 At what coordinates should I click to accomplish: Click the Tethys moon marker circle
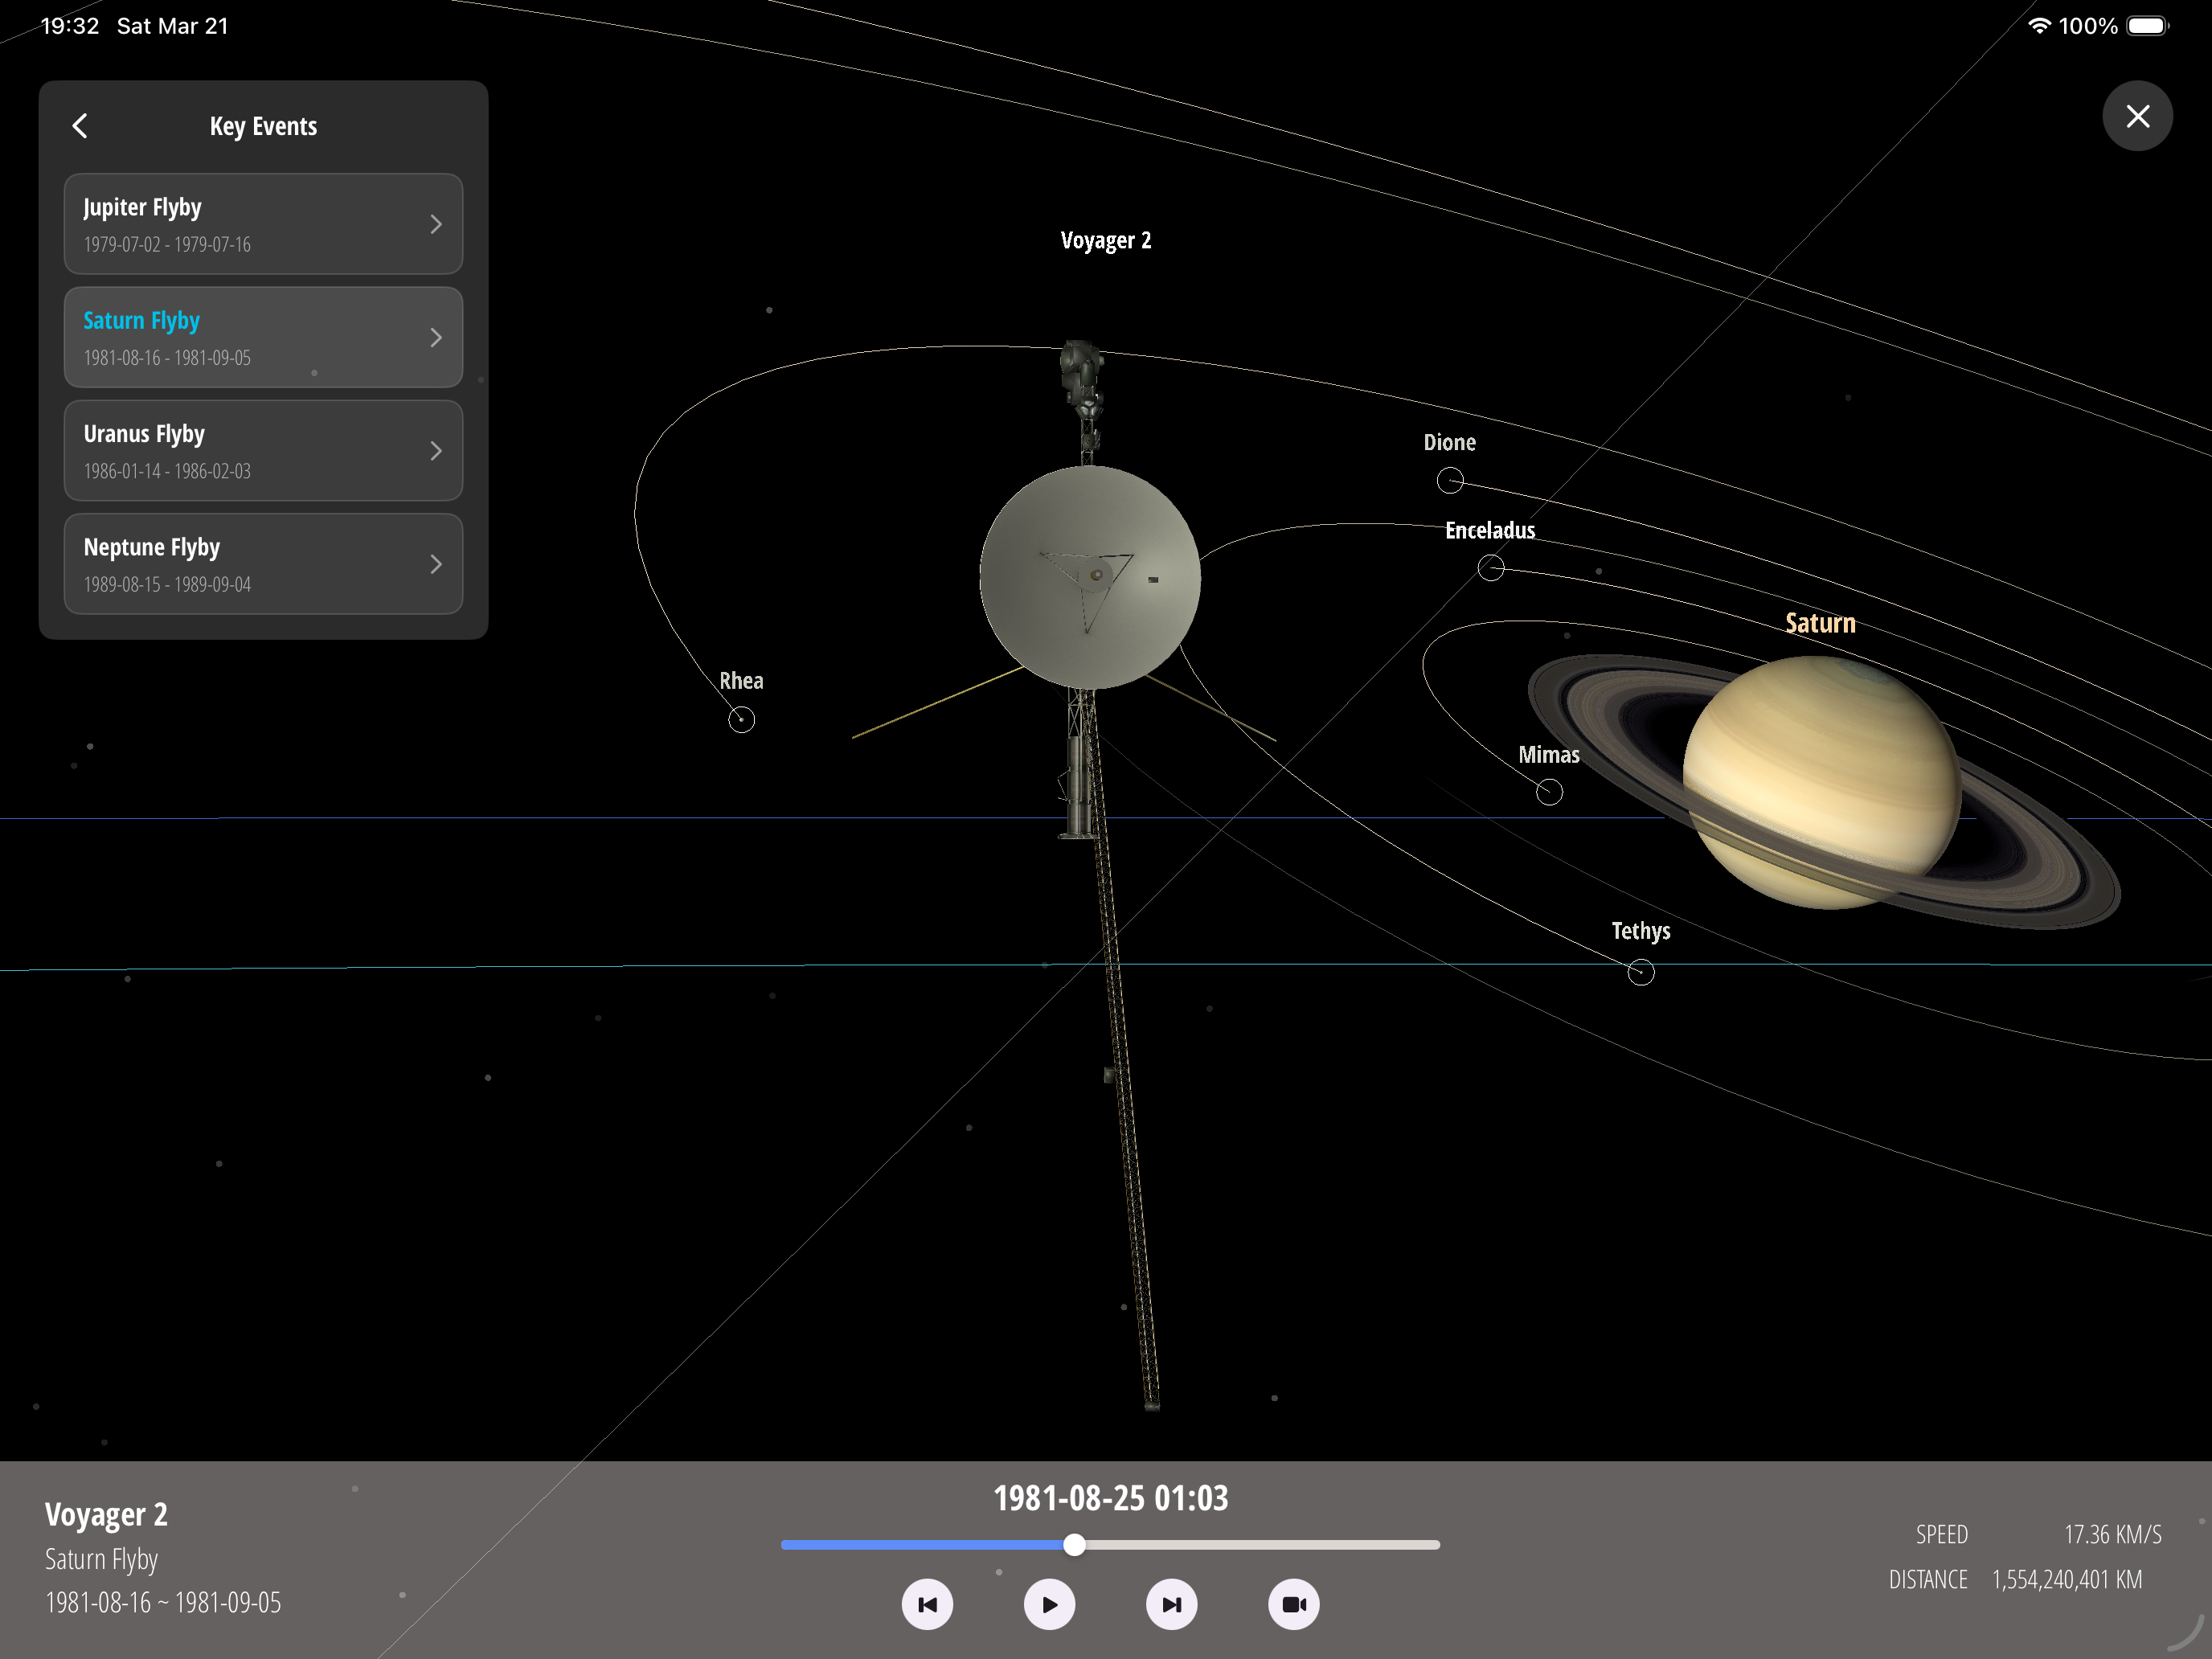(x=1641, y=971)
